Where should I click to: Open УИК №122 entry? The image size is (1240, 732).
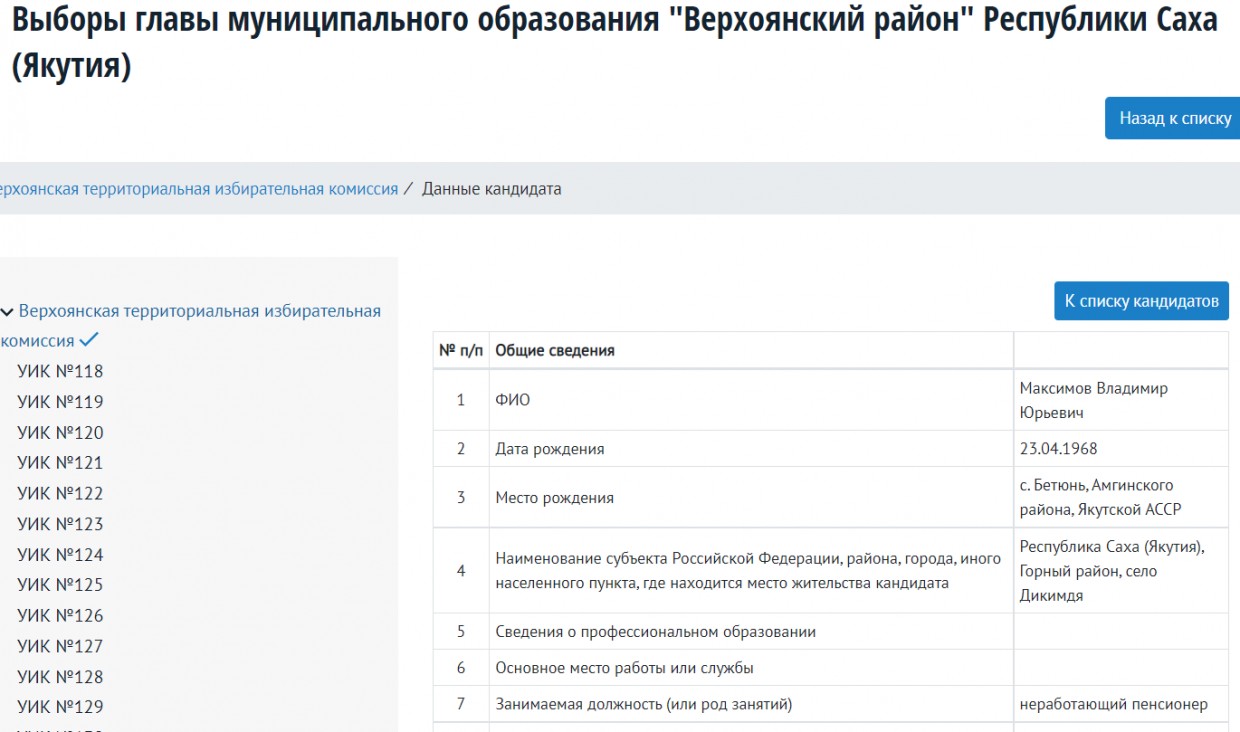tap(60, 494)
